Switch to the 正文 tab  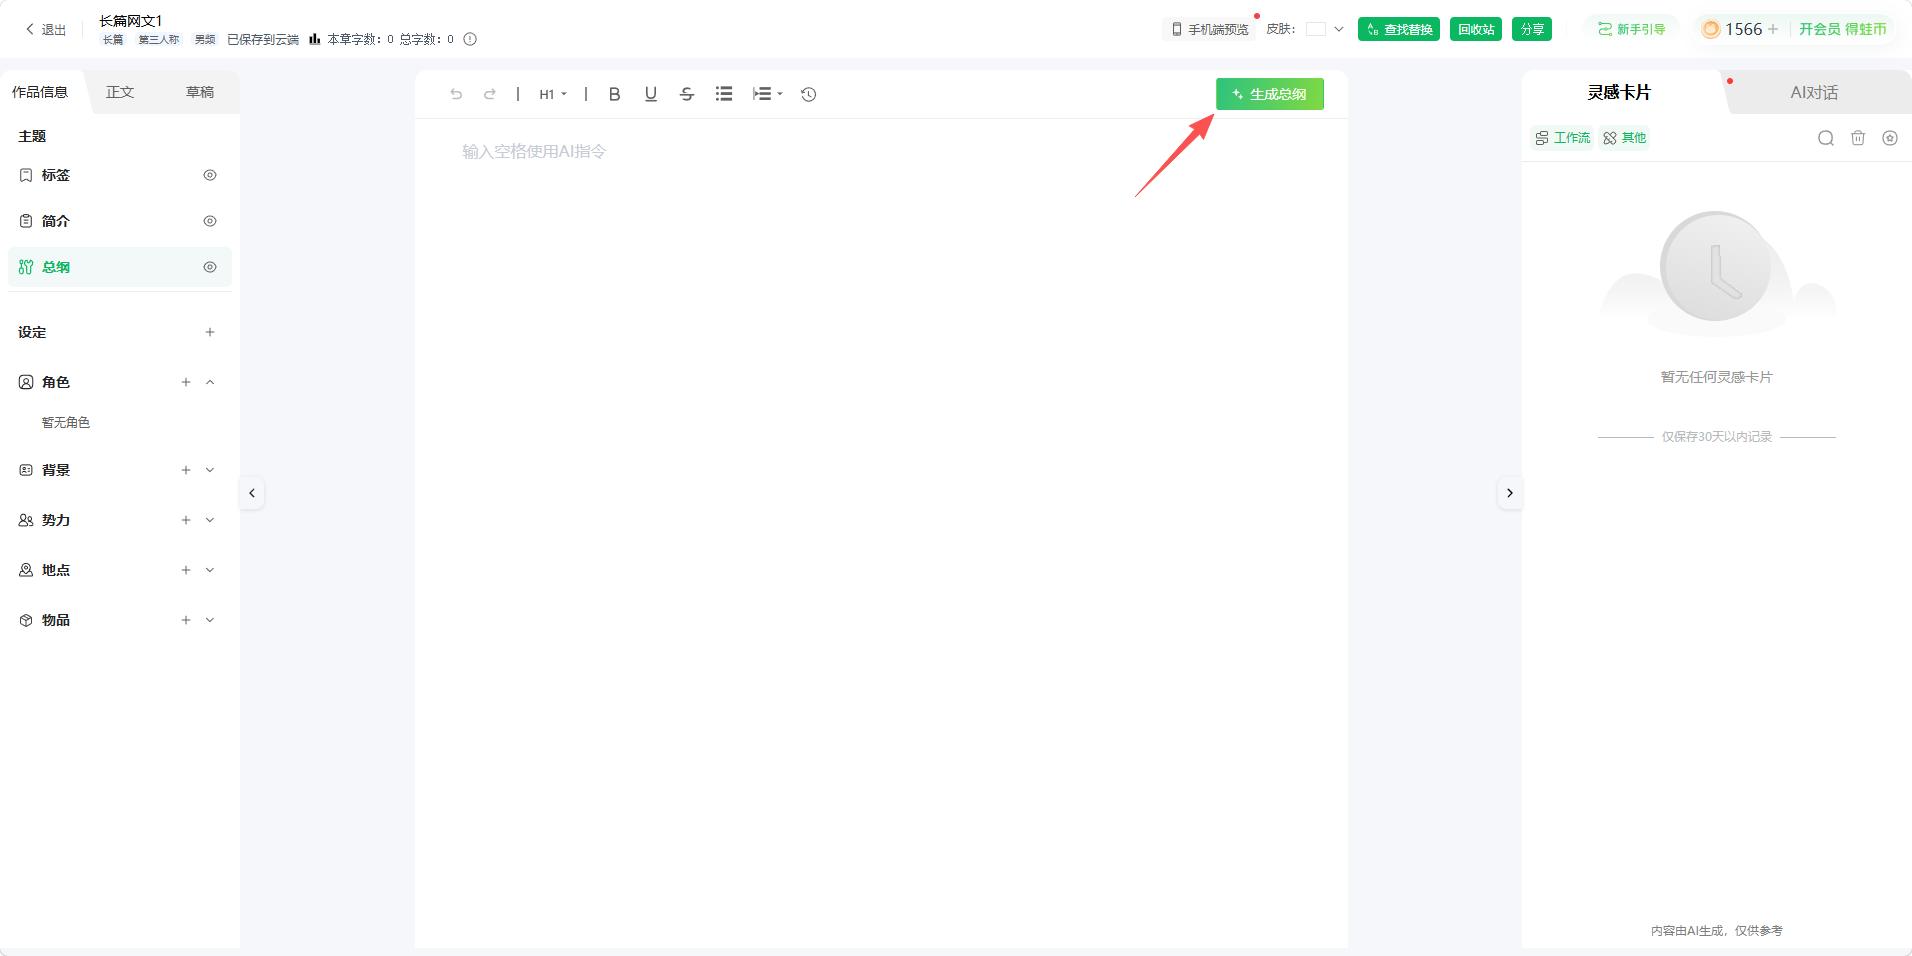coord(120,92)
